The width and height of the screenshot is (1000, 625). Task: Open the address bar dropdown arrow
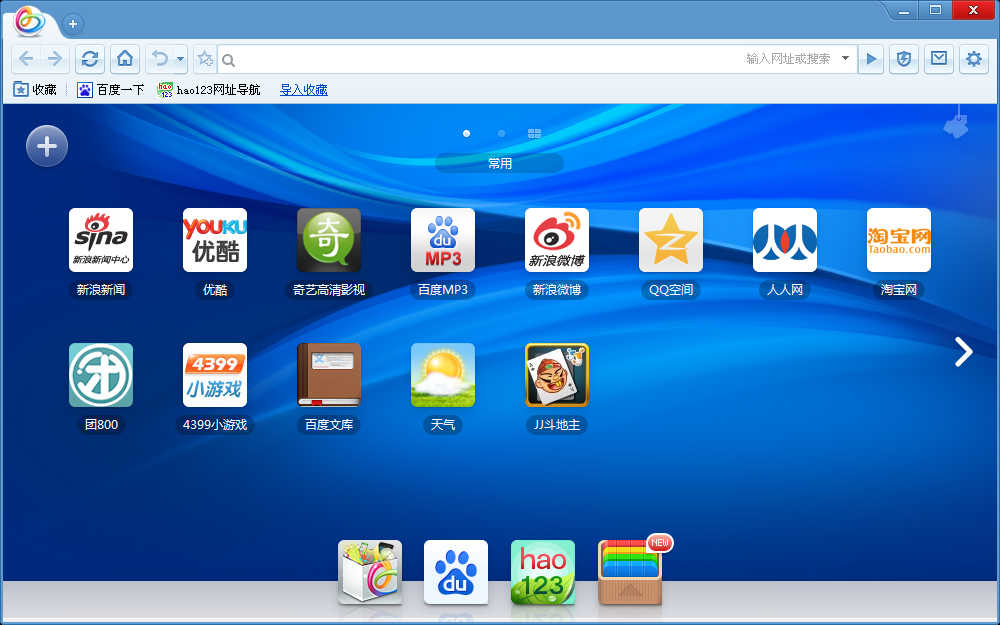click(x=845, y=59)
